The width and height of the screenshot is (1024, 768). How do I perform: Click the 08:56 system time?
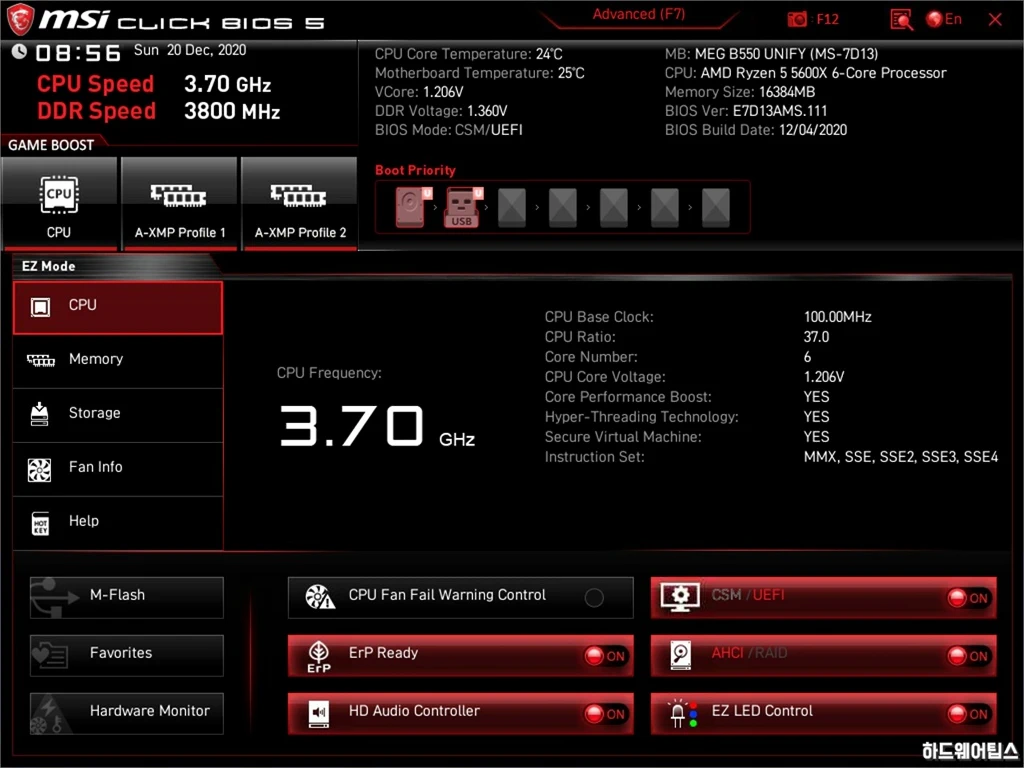(78, 52)
